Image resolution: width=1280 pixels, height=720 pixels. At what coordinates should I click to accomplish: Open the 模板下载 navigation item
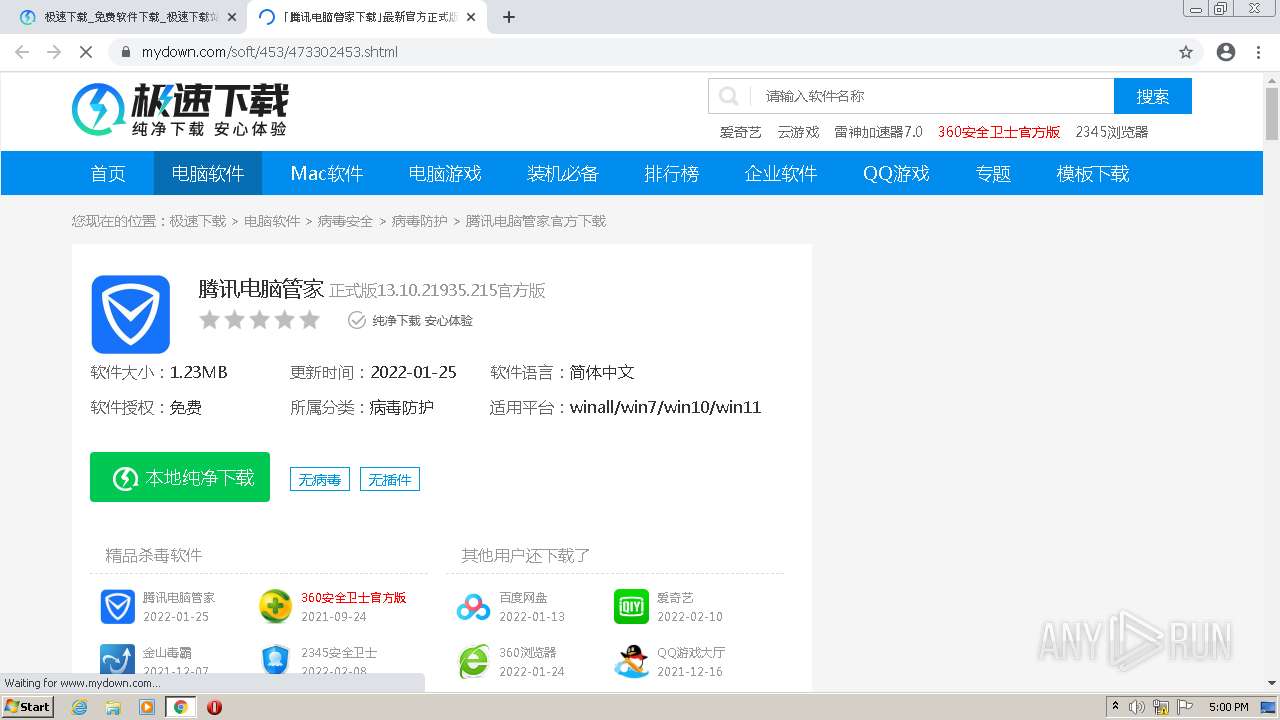point(1093,173)
